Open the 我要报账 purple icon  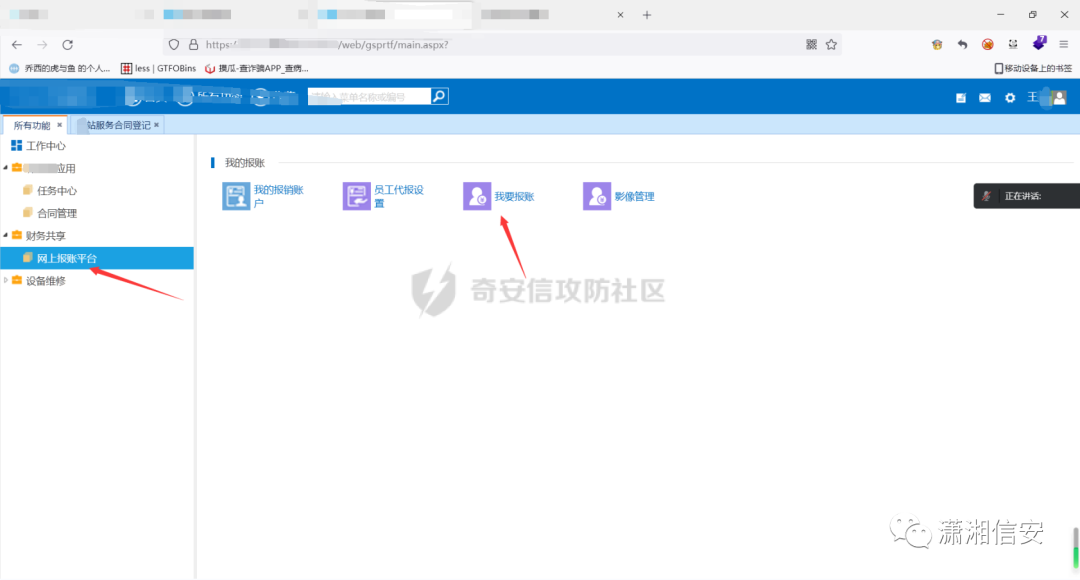point(476,196)
